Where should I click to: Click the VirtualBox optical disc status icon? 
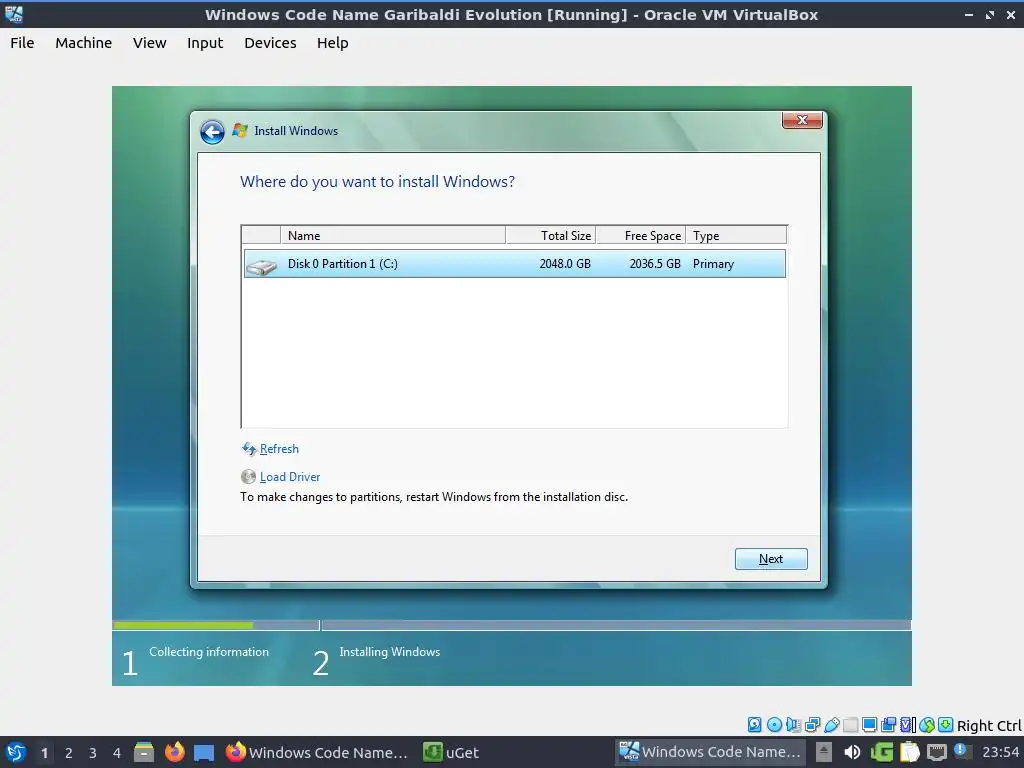775,724
